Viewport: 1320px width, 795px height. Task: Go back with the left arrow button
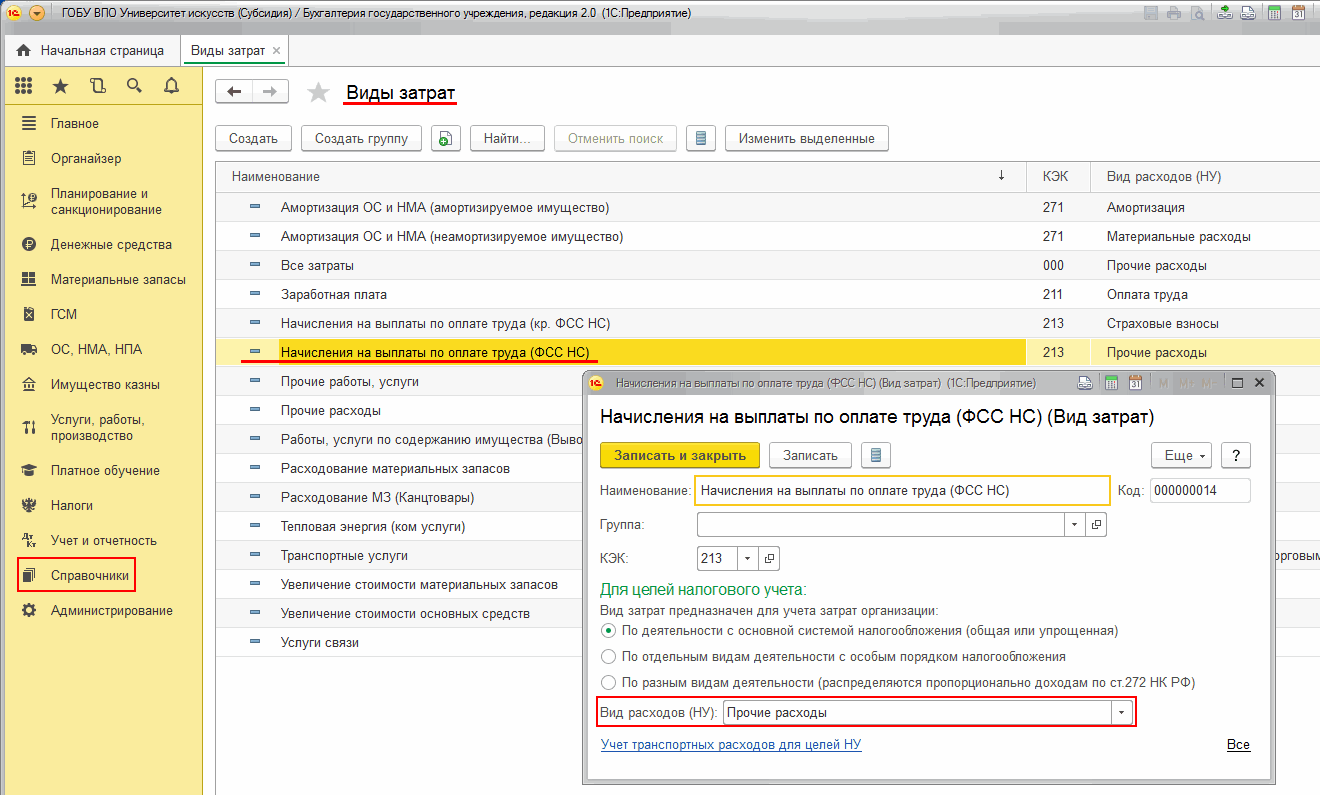point(234,92)
